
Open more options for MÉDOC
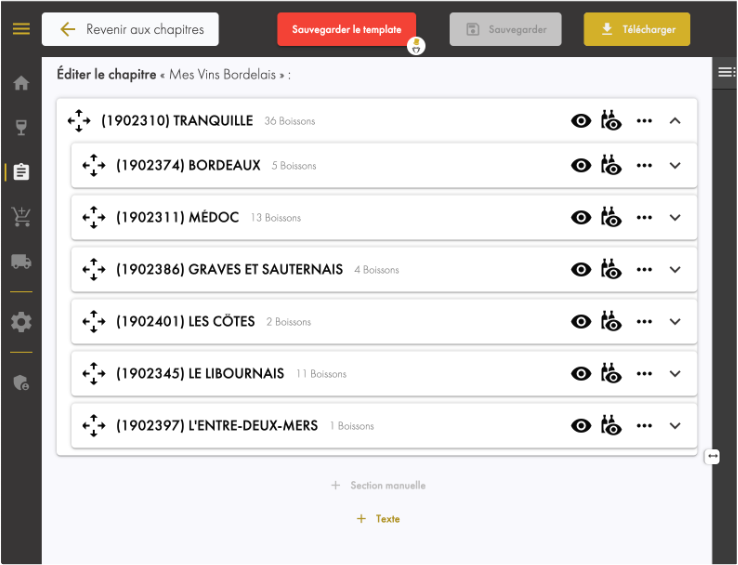644,218
